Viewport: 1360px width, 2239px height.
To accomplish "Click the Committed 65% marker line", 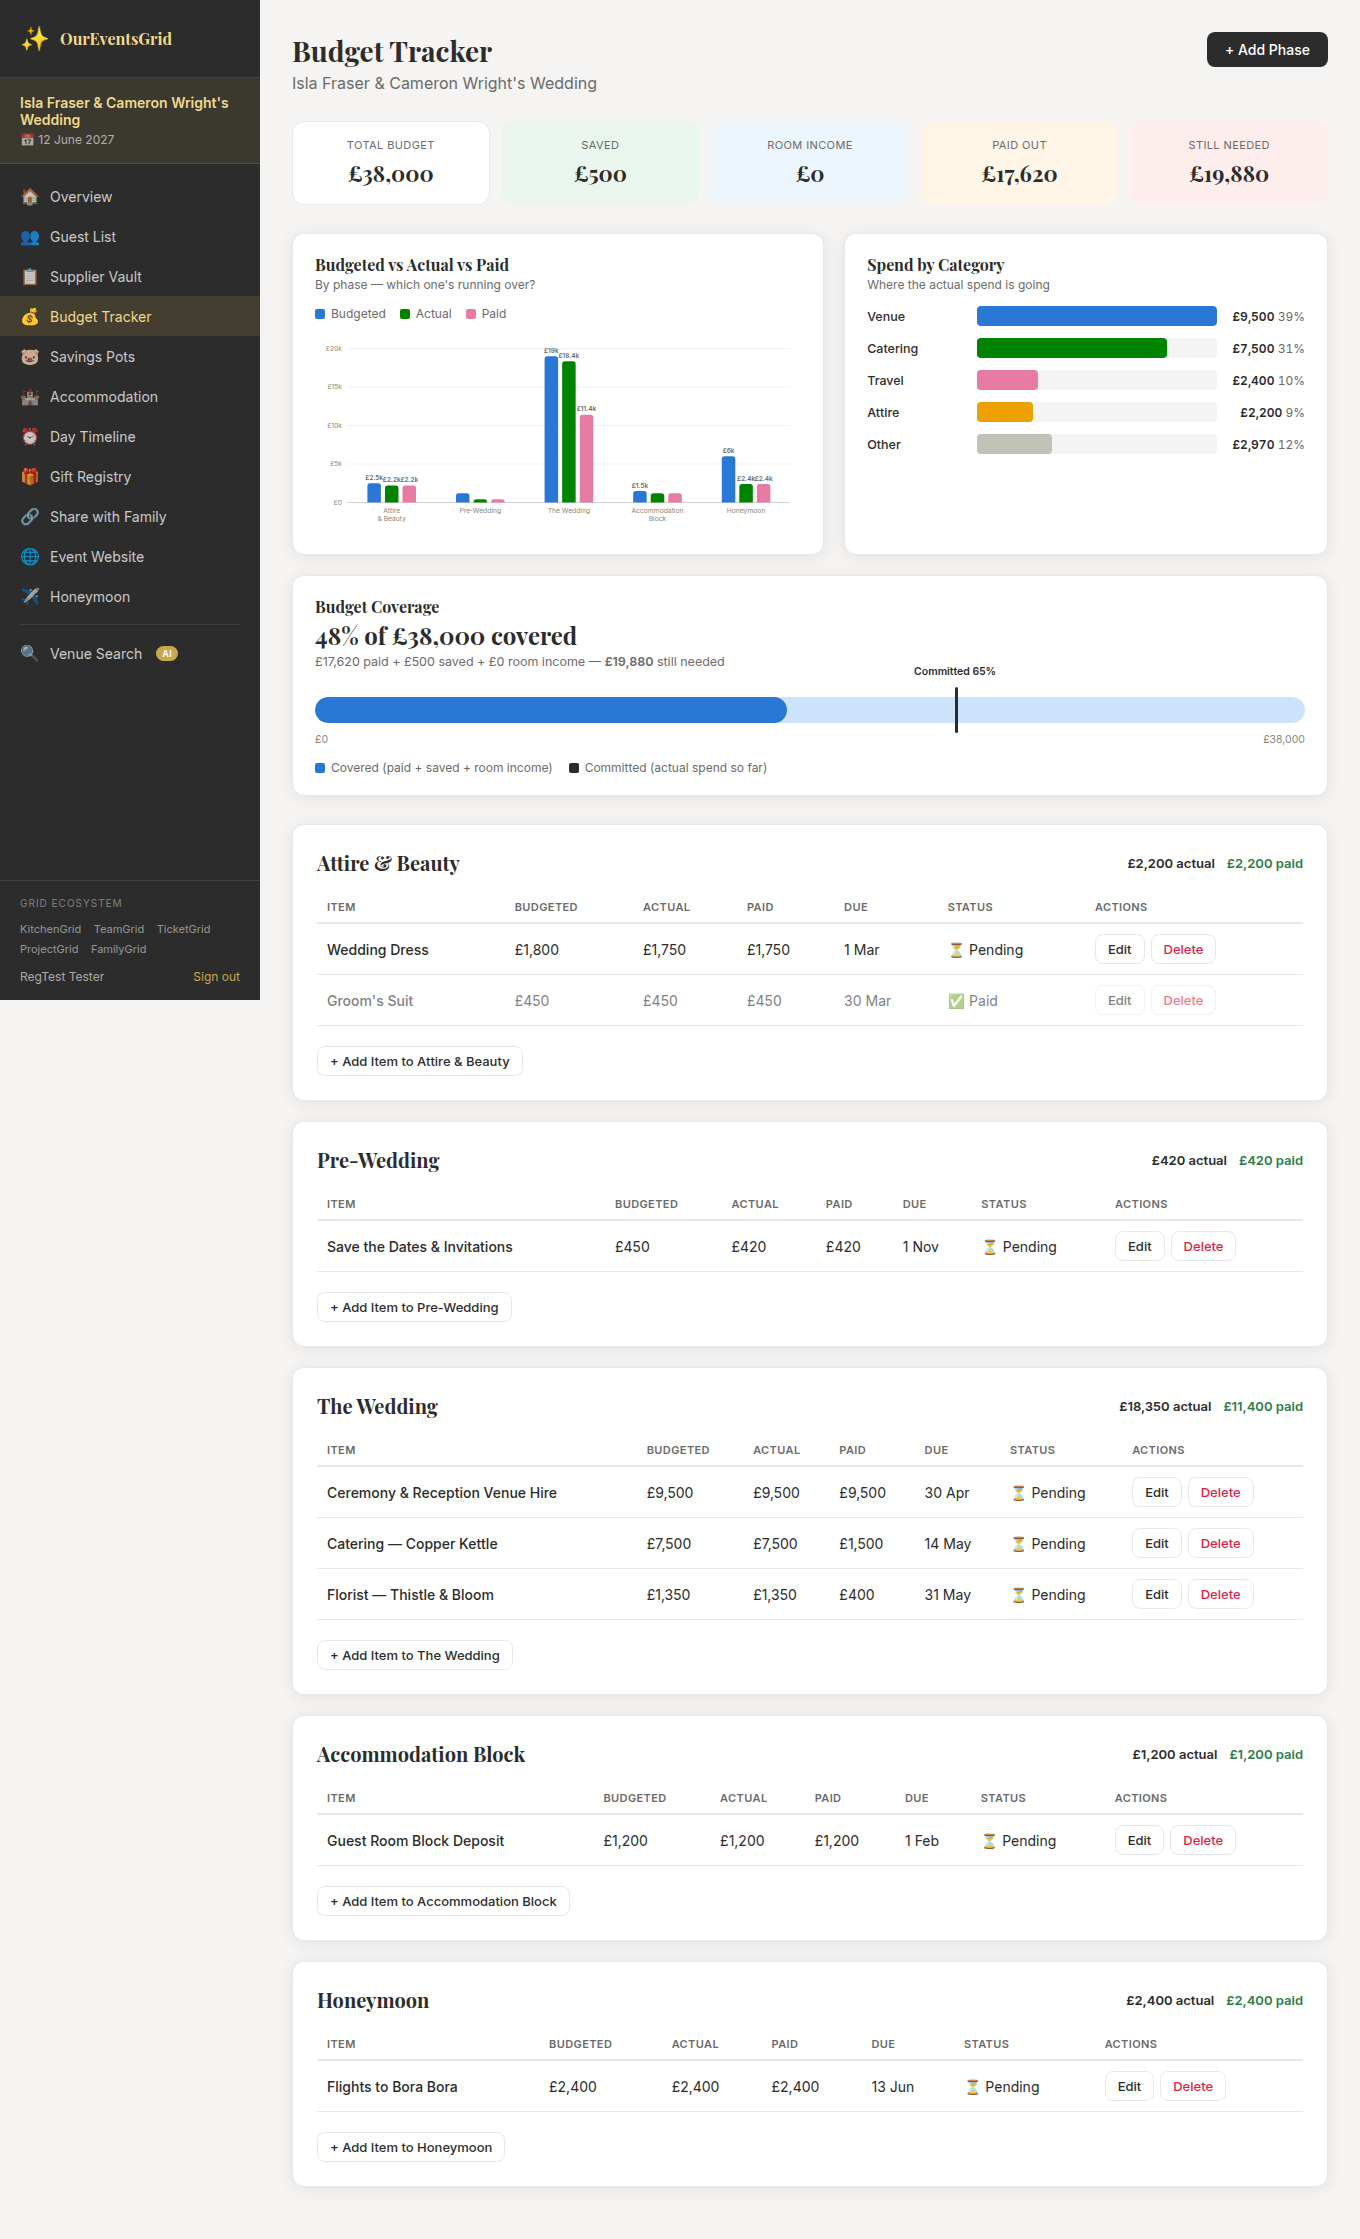I will (956, 709).
